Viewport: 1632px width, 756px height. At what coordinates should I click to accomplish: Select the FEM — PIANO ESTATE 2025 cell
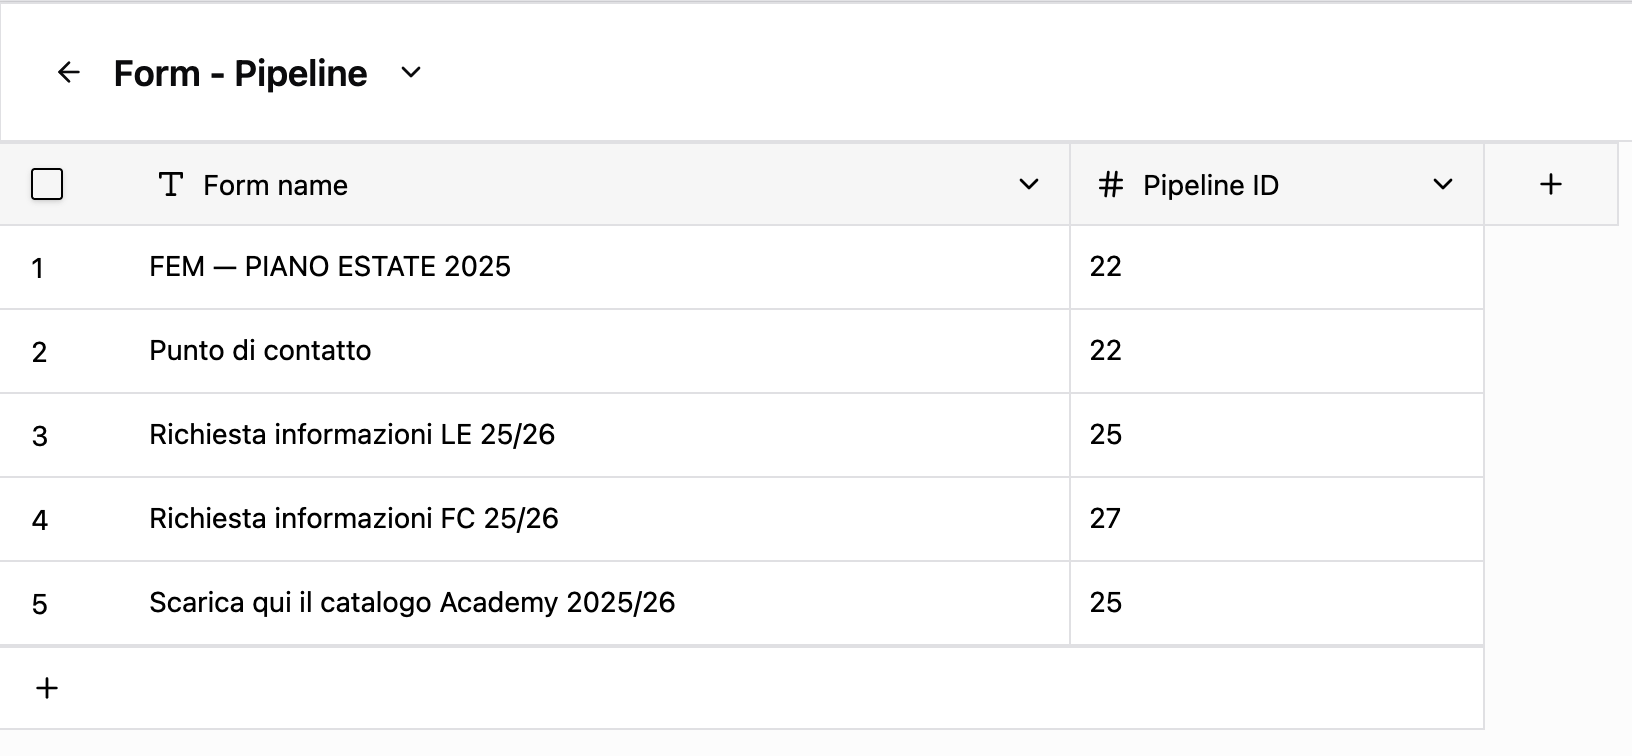[x=330, y=267]
